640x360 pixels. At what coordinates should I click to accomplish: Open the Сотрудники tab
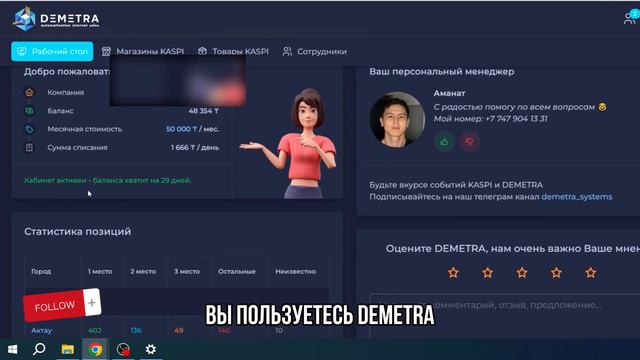tap(315, 51)
